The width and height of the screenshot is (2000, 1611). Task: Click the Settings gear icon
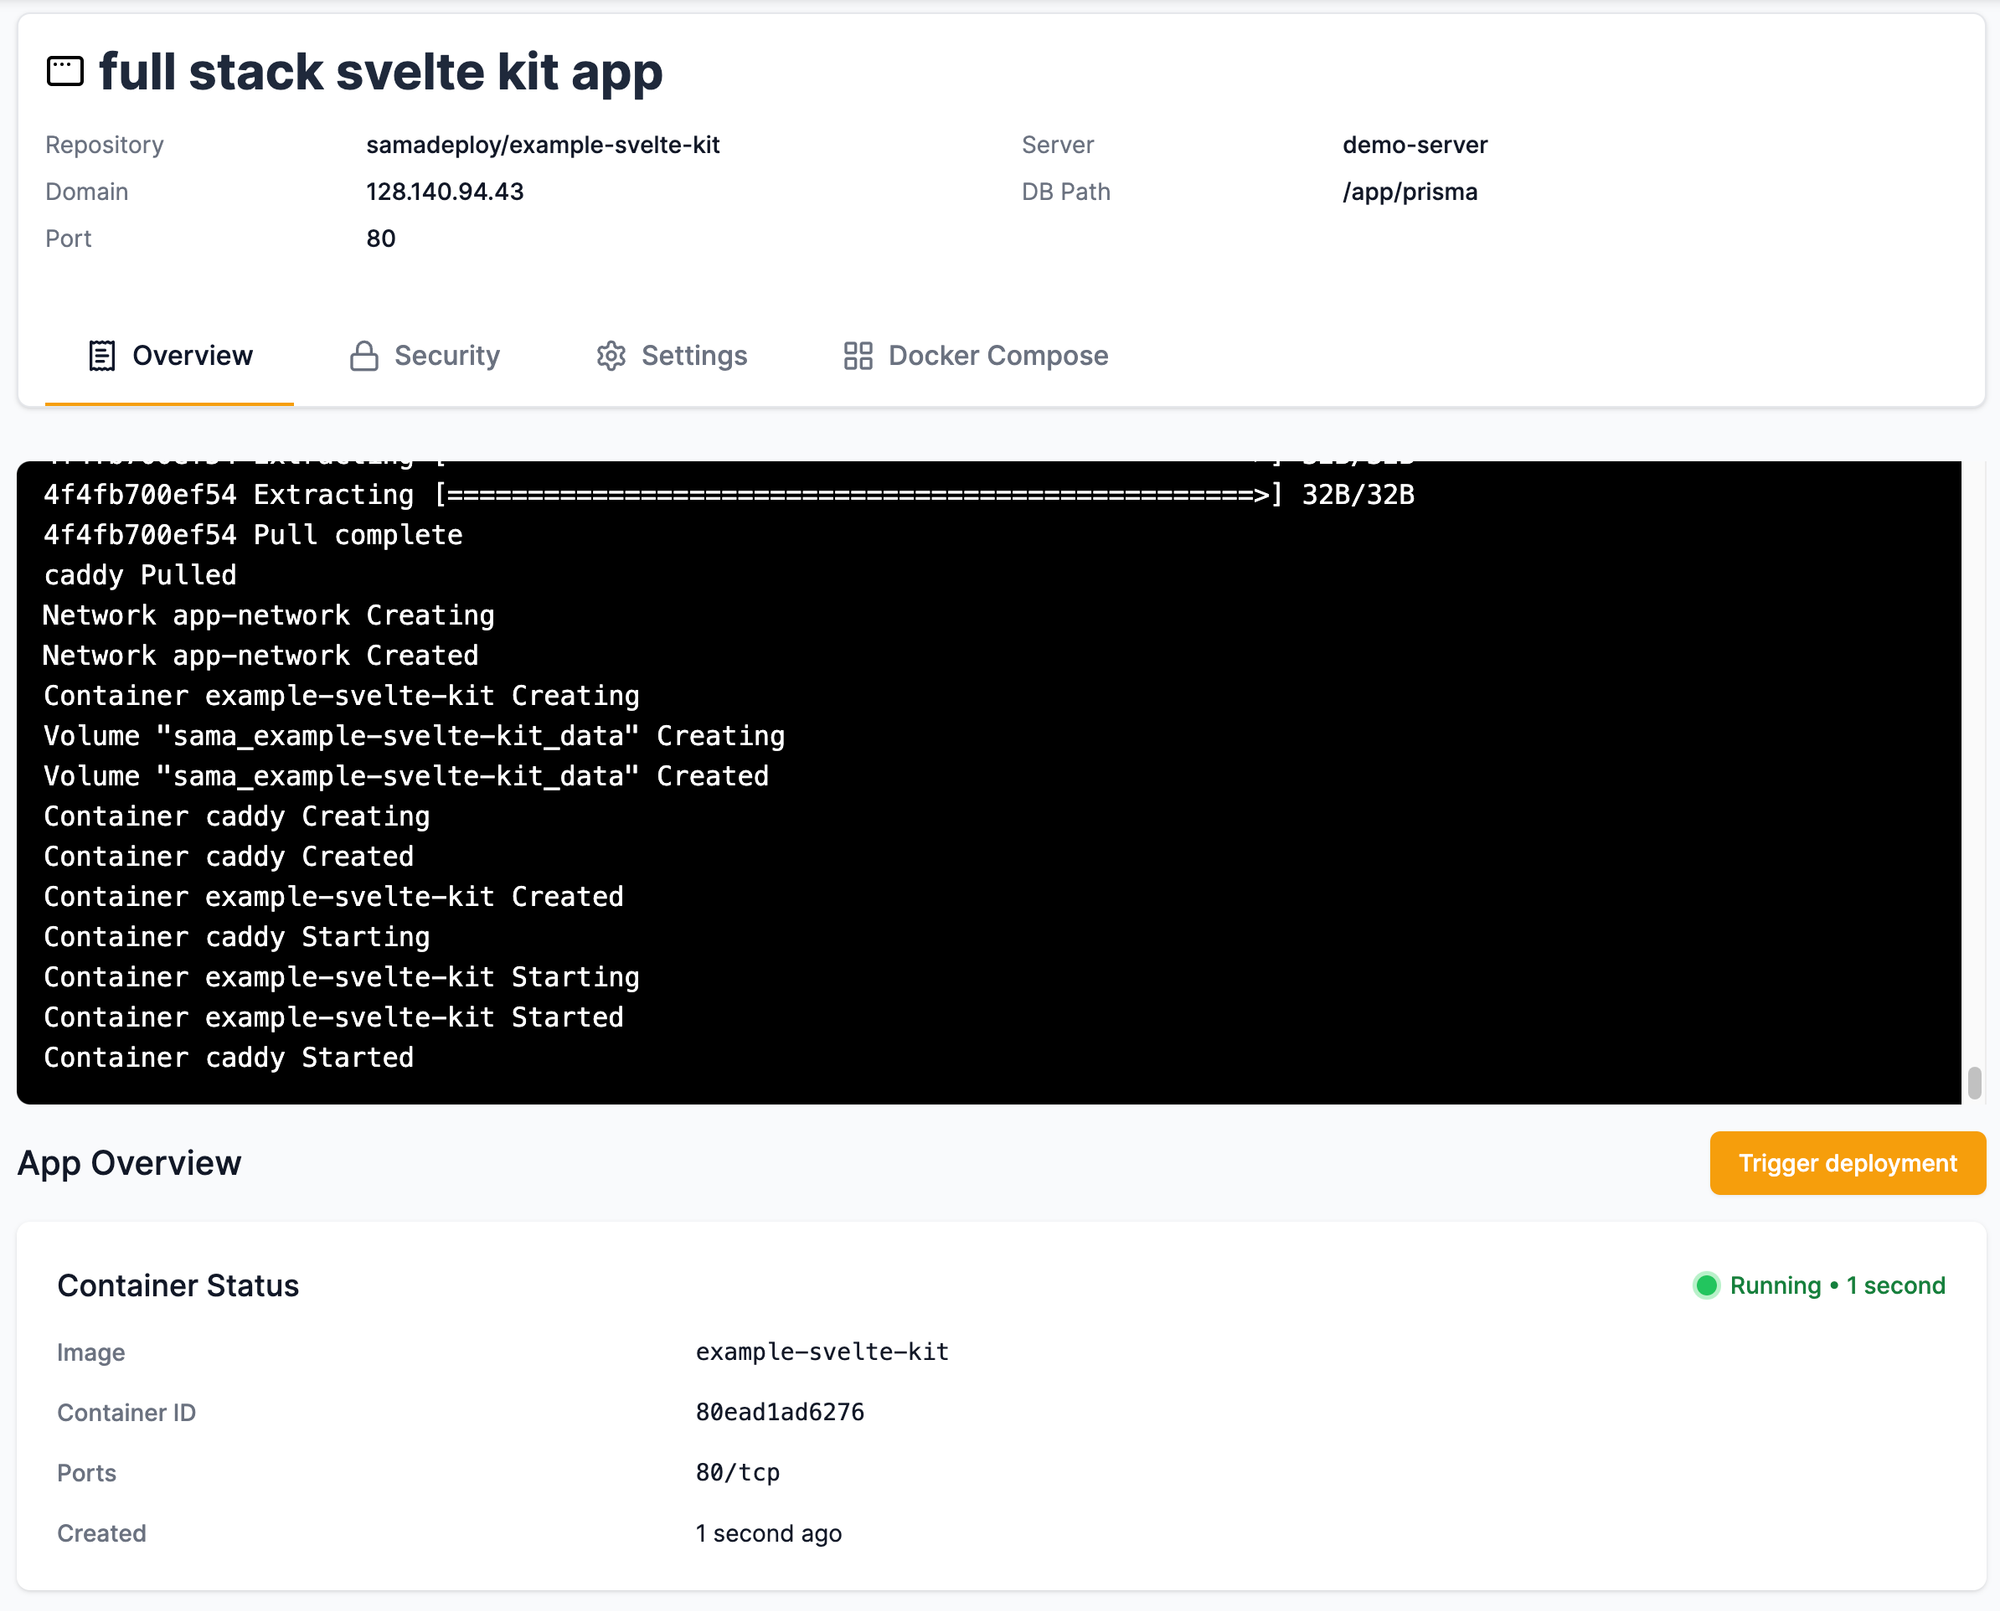tap(611, 356)
